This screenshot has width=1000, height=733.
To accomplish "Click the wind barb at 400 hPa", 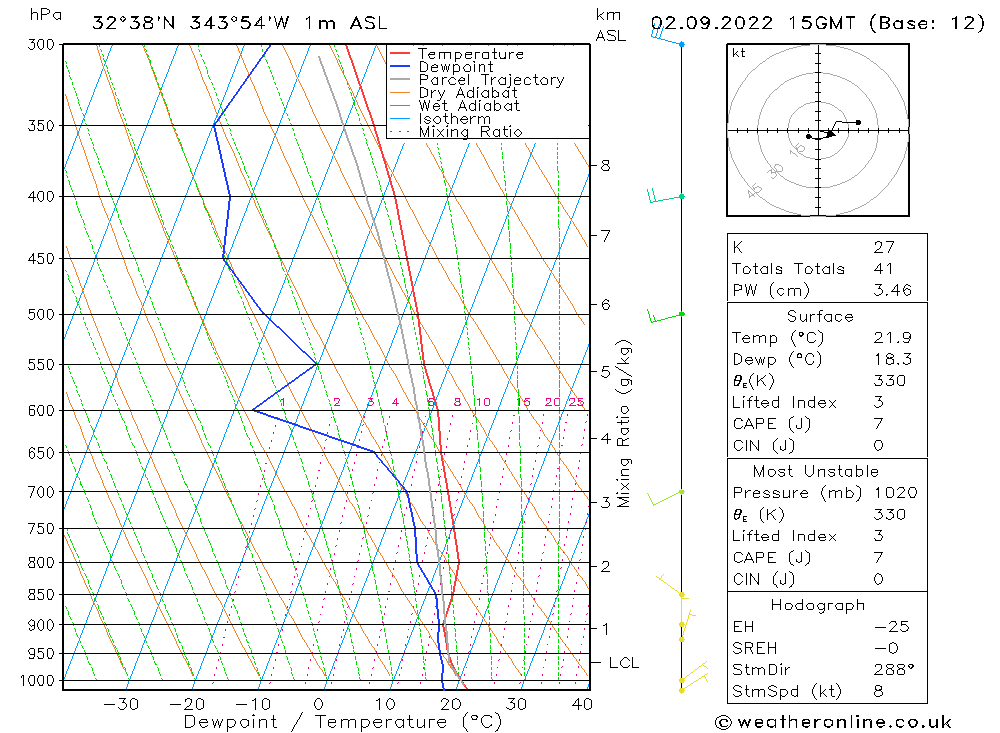I will pyautogui.click(x=665, y=195).
